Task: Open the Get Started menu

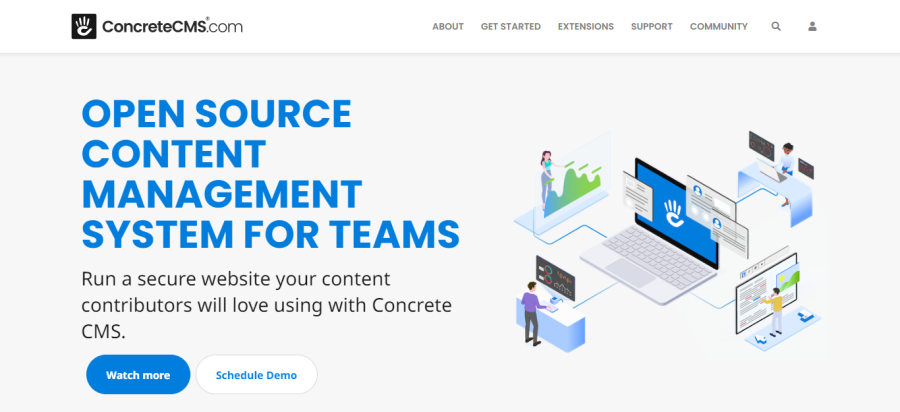Action: 511,26
